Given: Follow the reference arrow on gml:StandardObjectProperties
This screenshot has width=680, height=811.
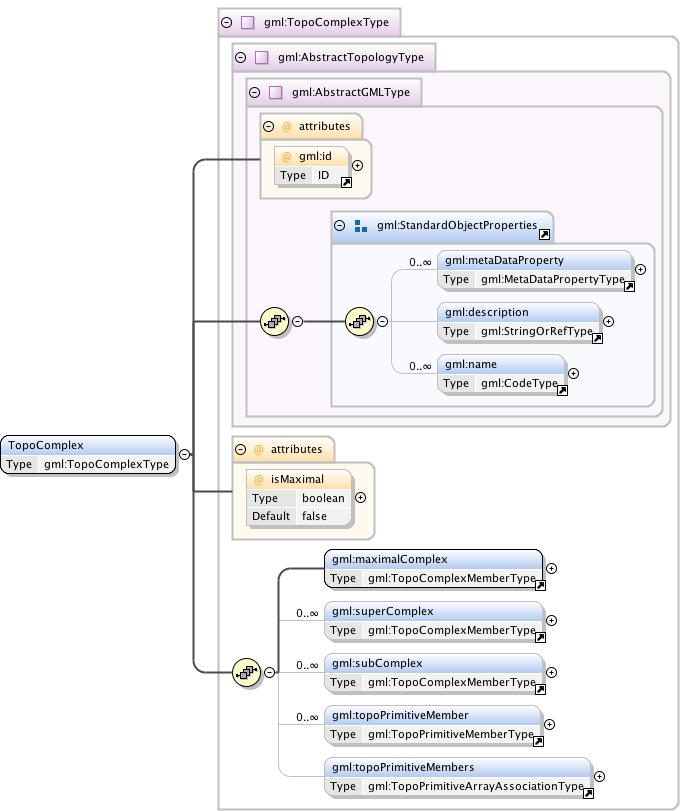Looking at the screenshot, I should tap(545, 235).
